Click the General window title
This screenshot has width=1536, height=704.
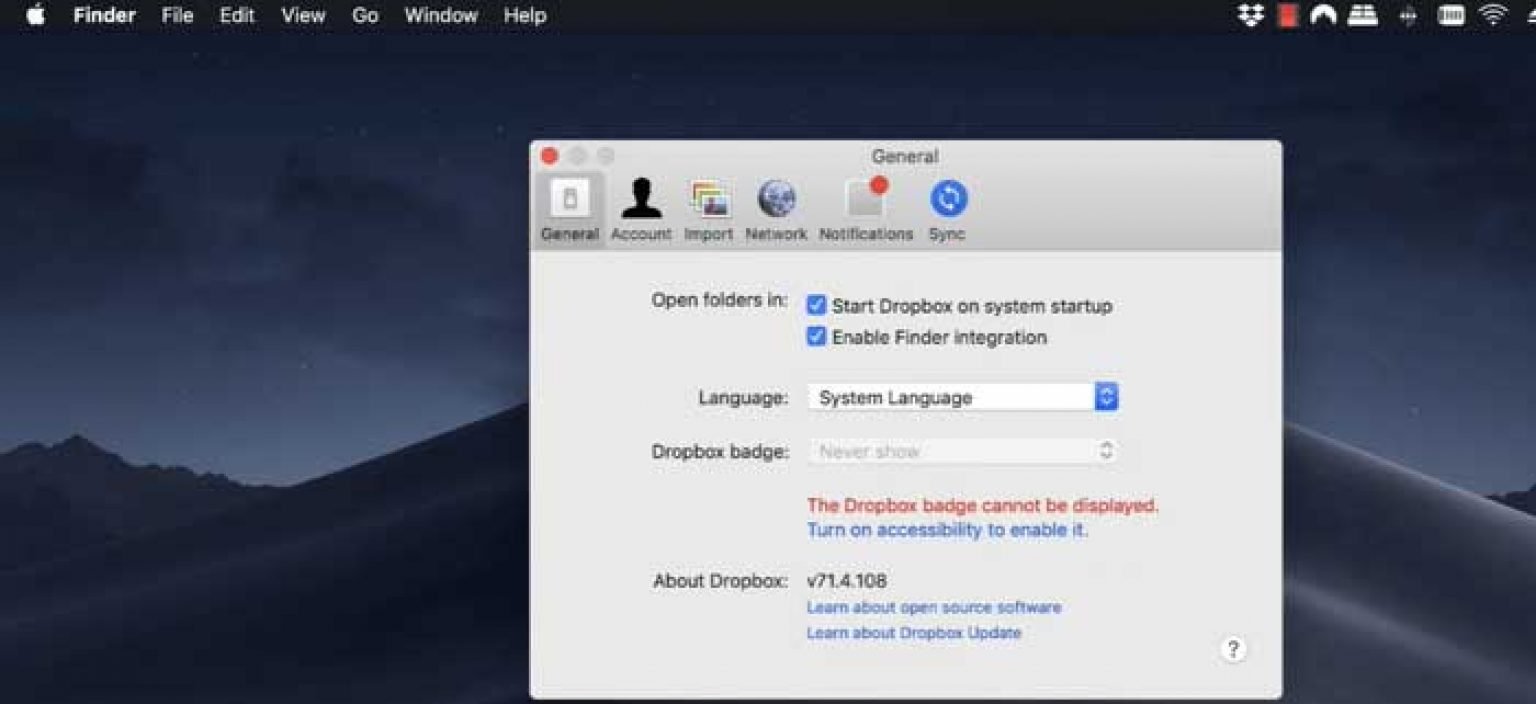905,156
